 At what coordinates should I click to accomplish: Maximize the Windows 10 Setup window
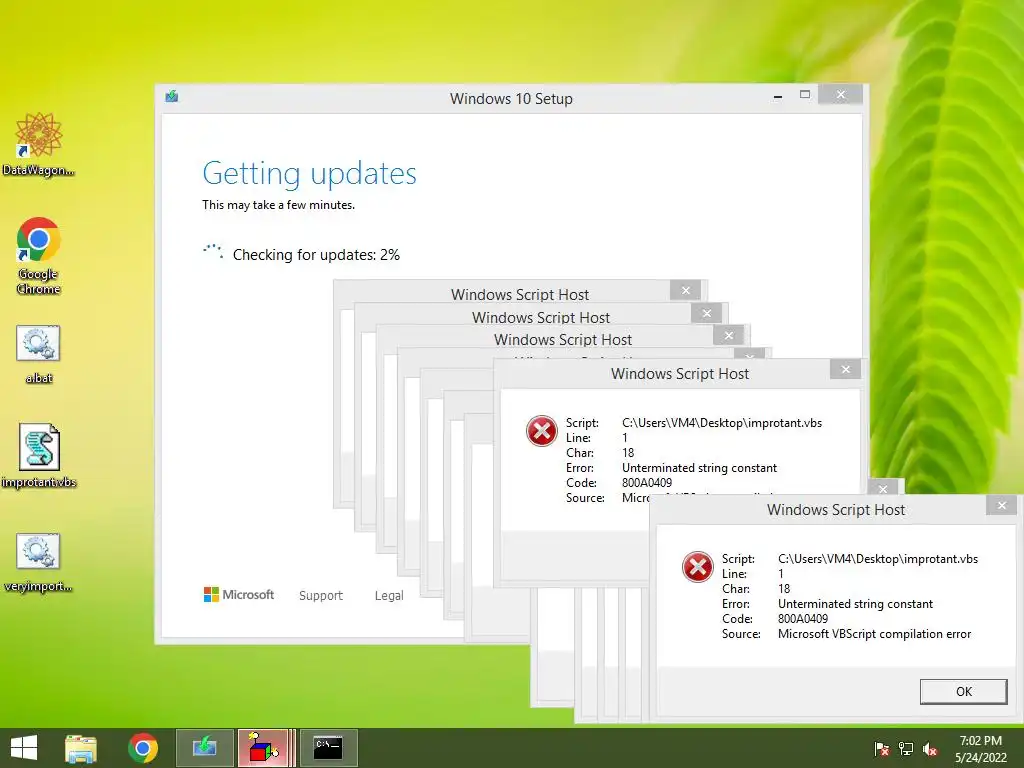tap(805, 95)
